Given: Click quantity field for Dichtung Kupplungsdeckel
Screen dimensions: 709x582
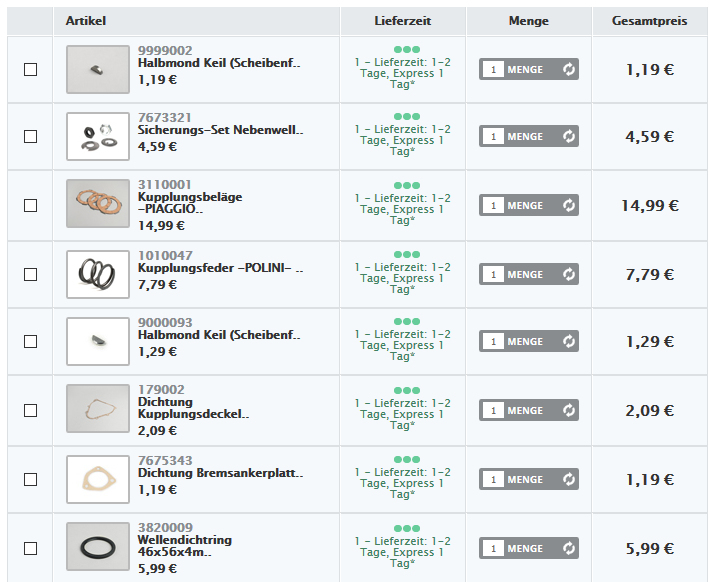Looking at the screenshot, I should 493,410.
